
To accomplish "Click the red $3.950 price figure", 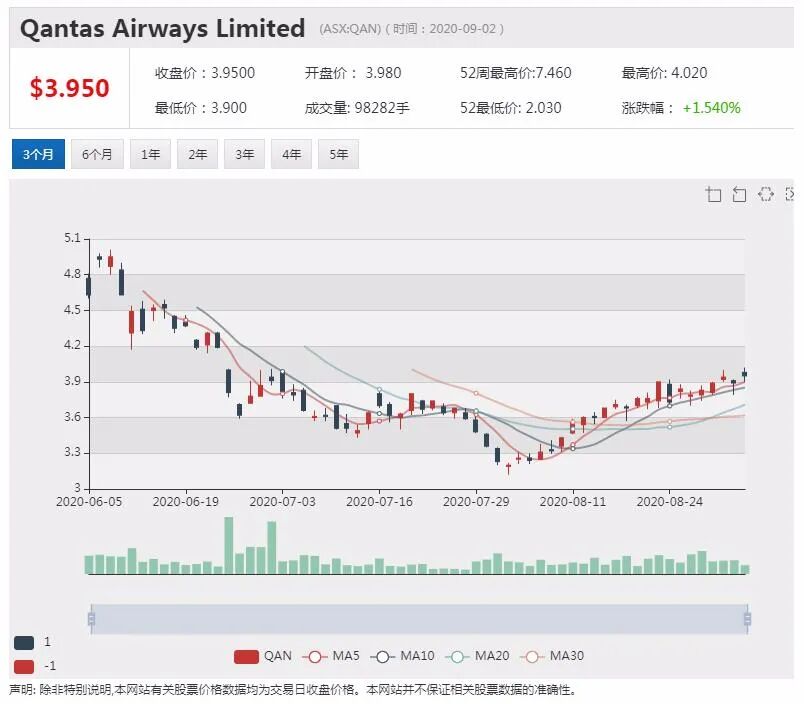I will [69, 88].
